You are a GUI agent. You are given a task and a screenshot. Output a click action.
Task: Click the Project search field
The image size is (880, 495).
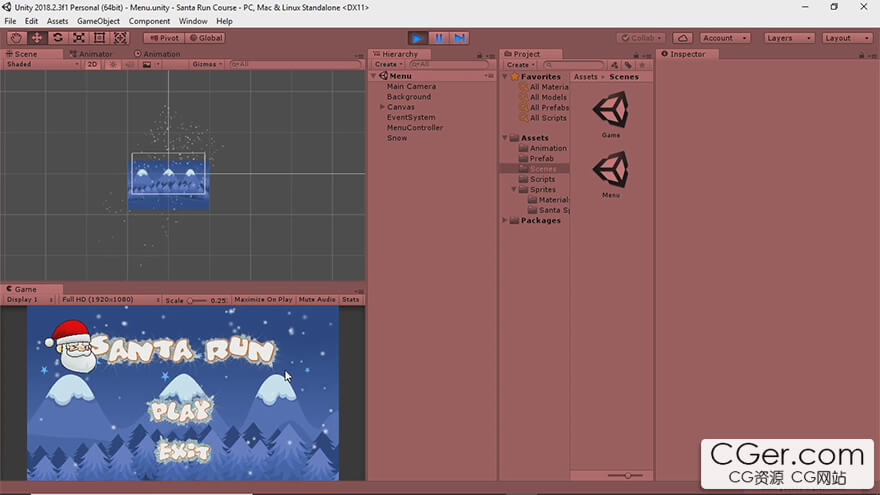(x=574, y=65)
